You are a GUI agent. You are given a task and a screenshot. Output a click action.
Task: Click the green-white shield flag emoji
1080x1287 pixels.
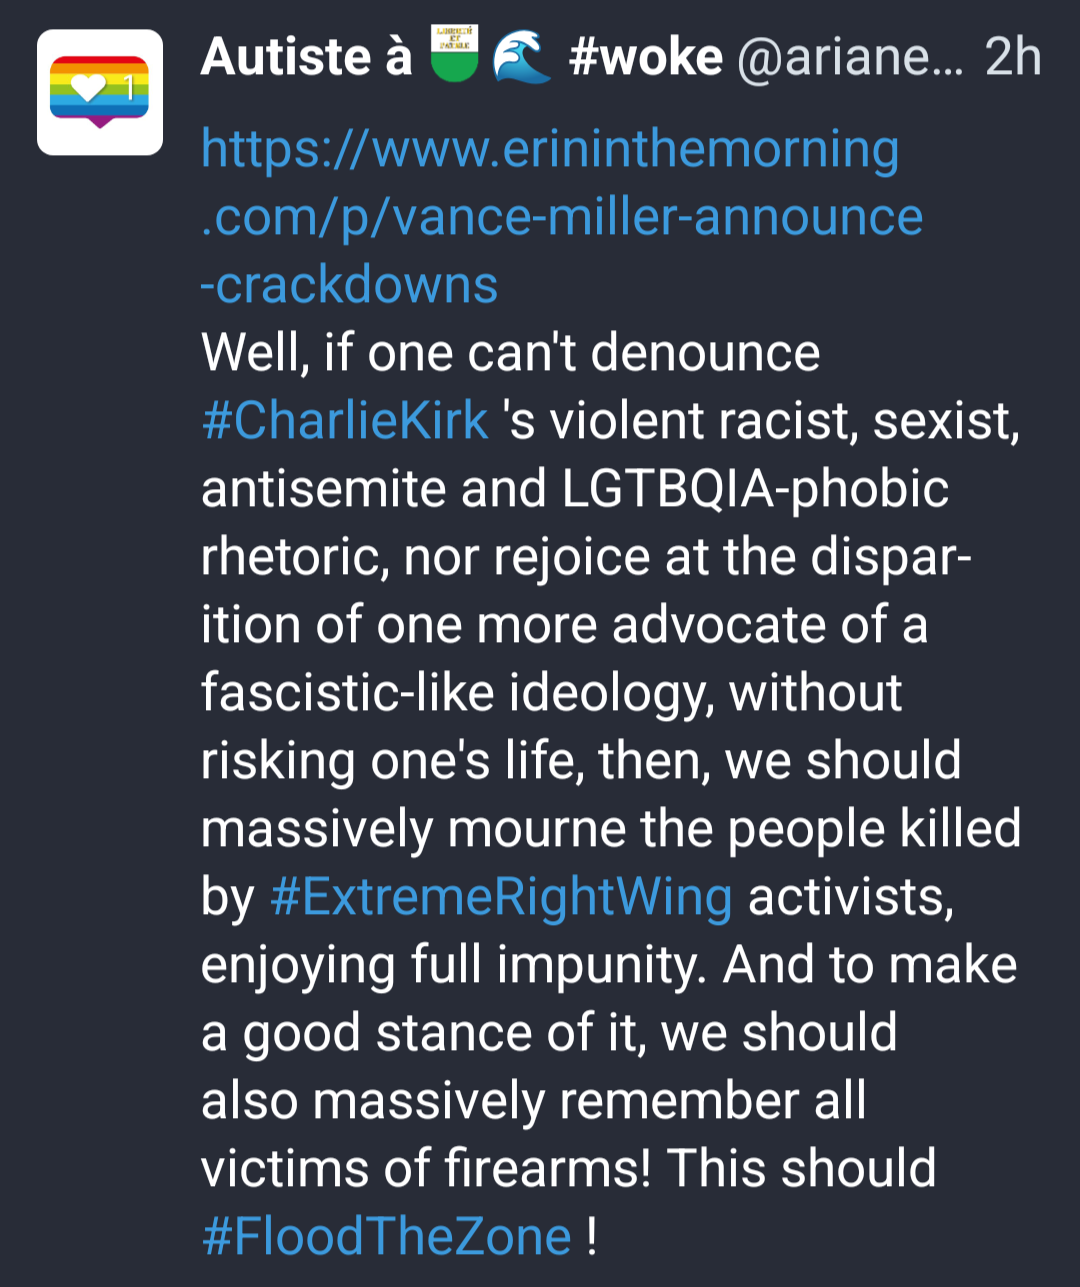click(456, 56)
